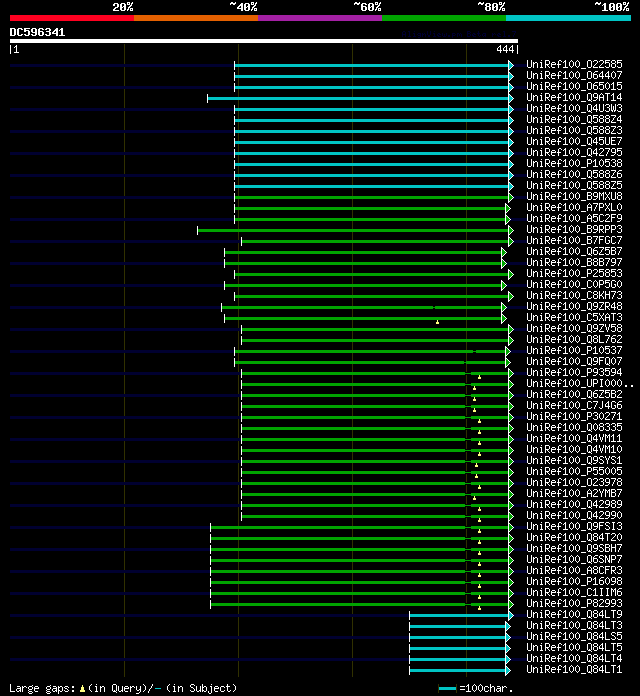Click the green bar for UniRef100_Q9SBH7
Image resolution: width=640 pixels, height=696 pixels.
tap(360, 550)
